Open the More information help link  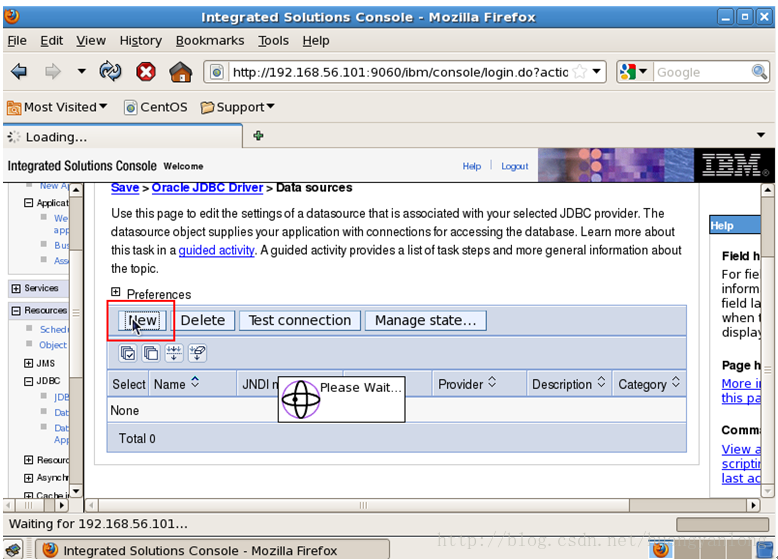point(741,390)
